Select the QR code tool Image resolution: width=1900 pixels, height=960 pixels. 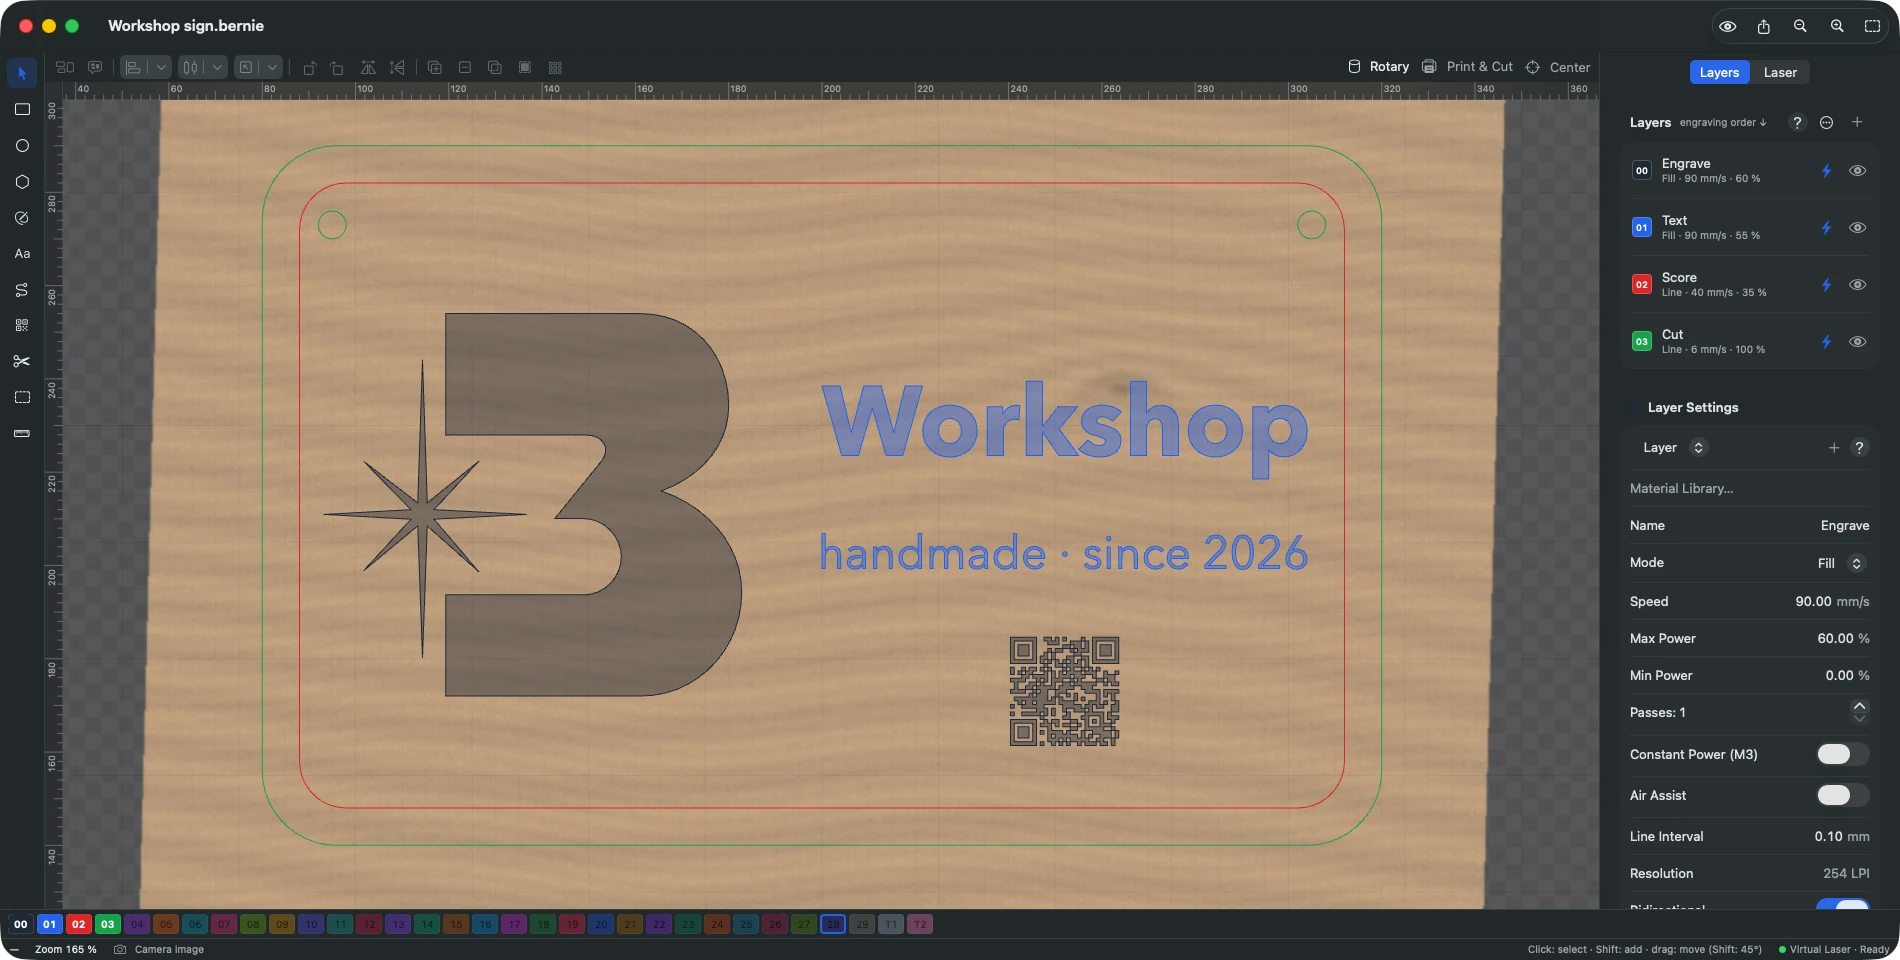coord(22,325)
